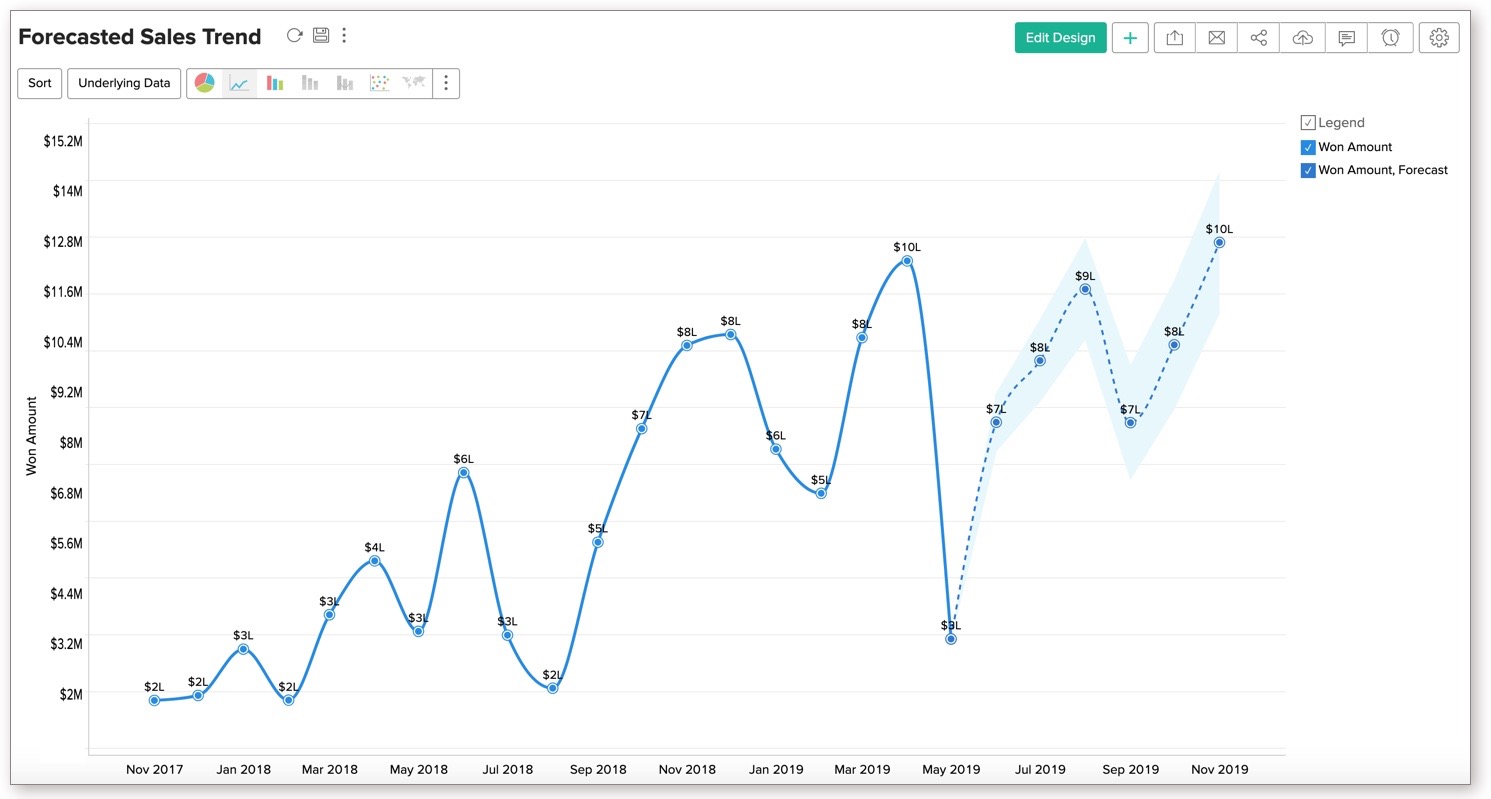
Task: Publish the report using the export icon
Action: coord(1174,37)
